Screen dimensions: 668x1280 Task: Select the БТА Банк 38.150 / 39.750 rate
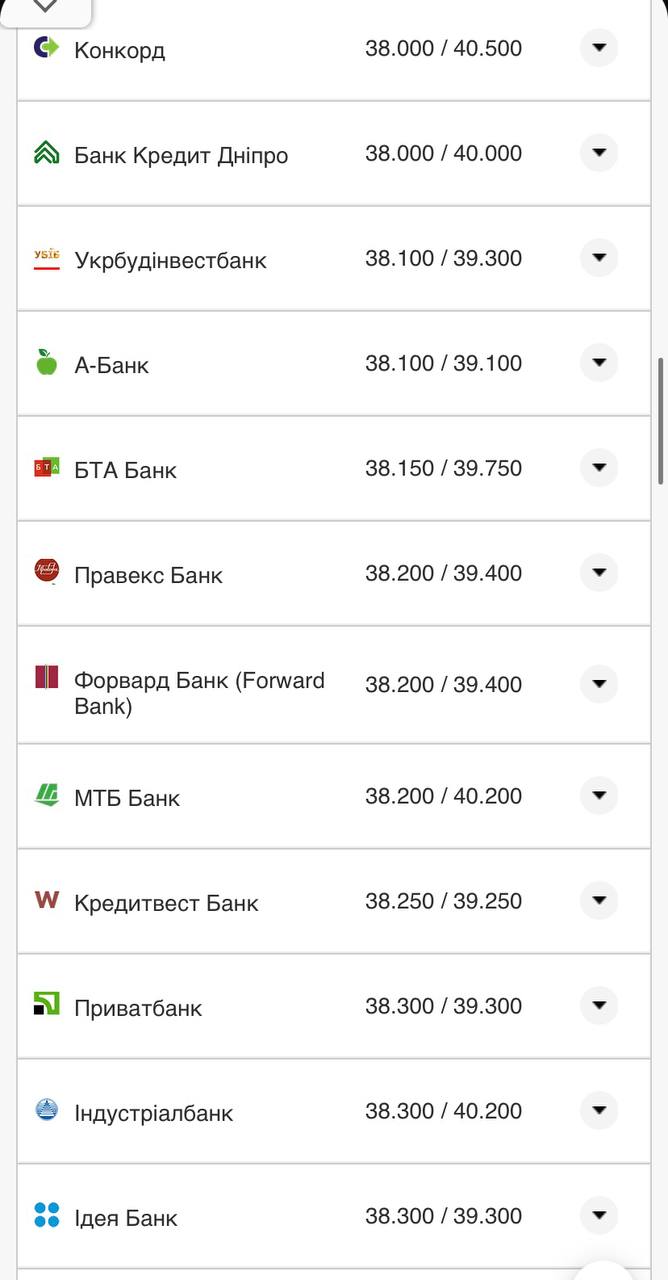click(443, 468)
